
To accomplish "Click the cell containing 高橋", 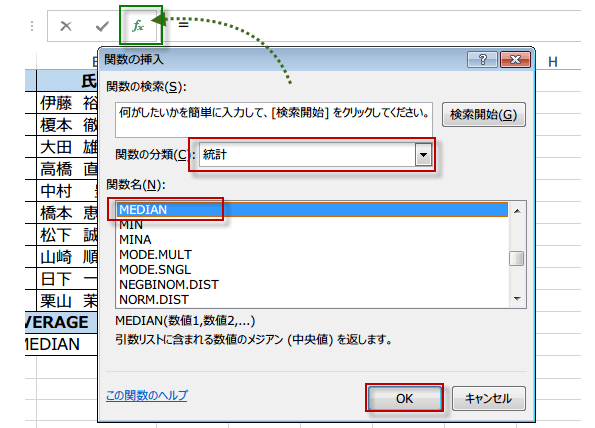I will [67, 169].
